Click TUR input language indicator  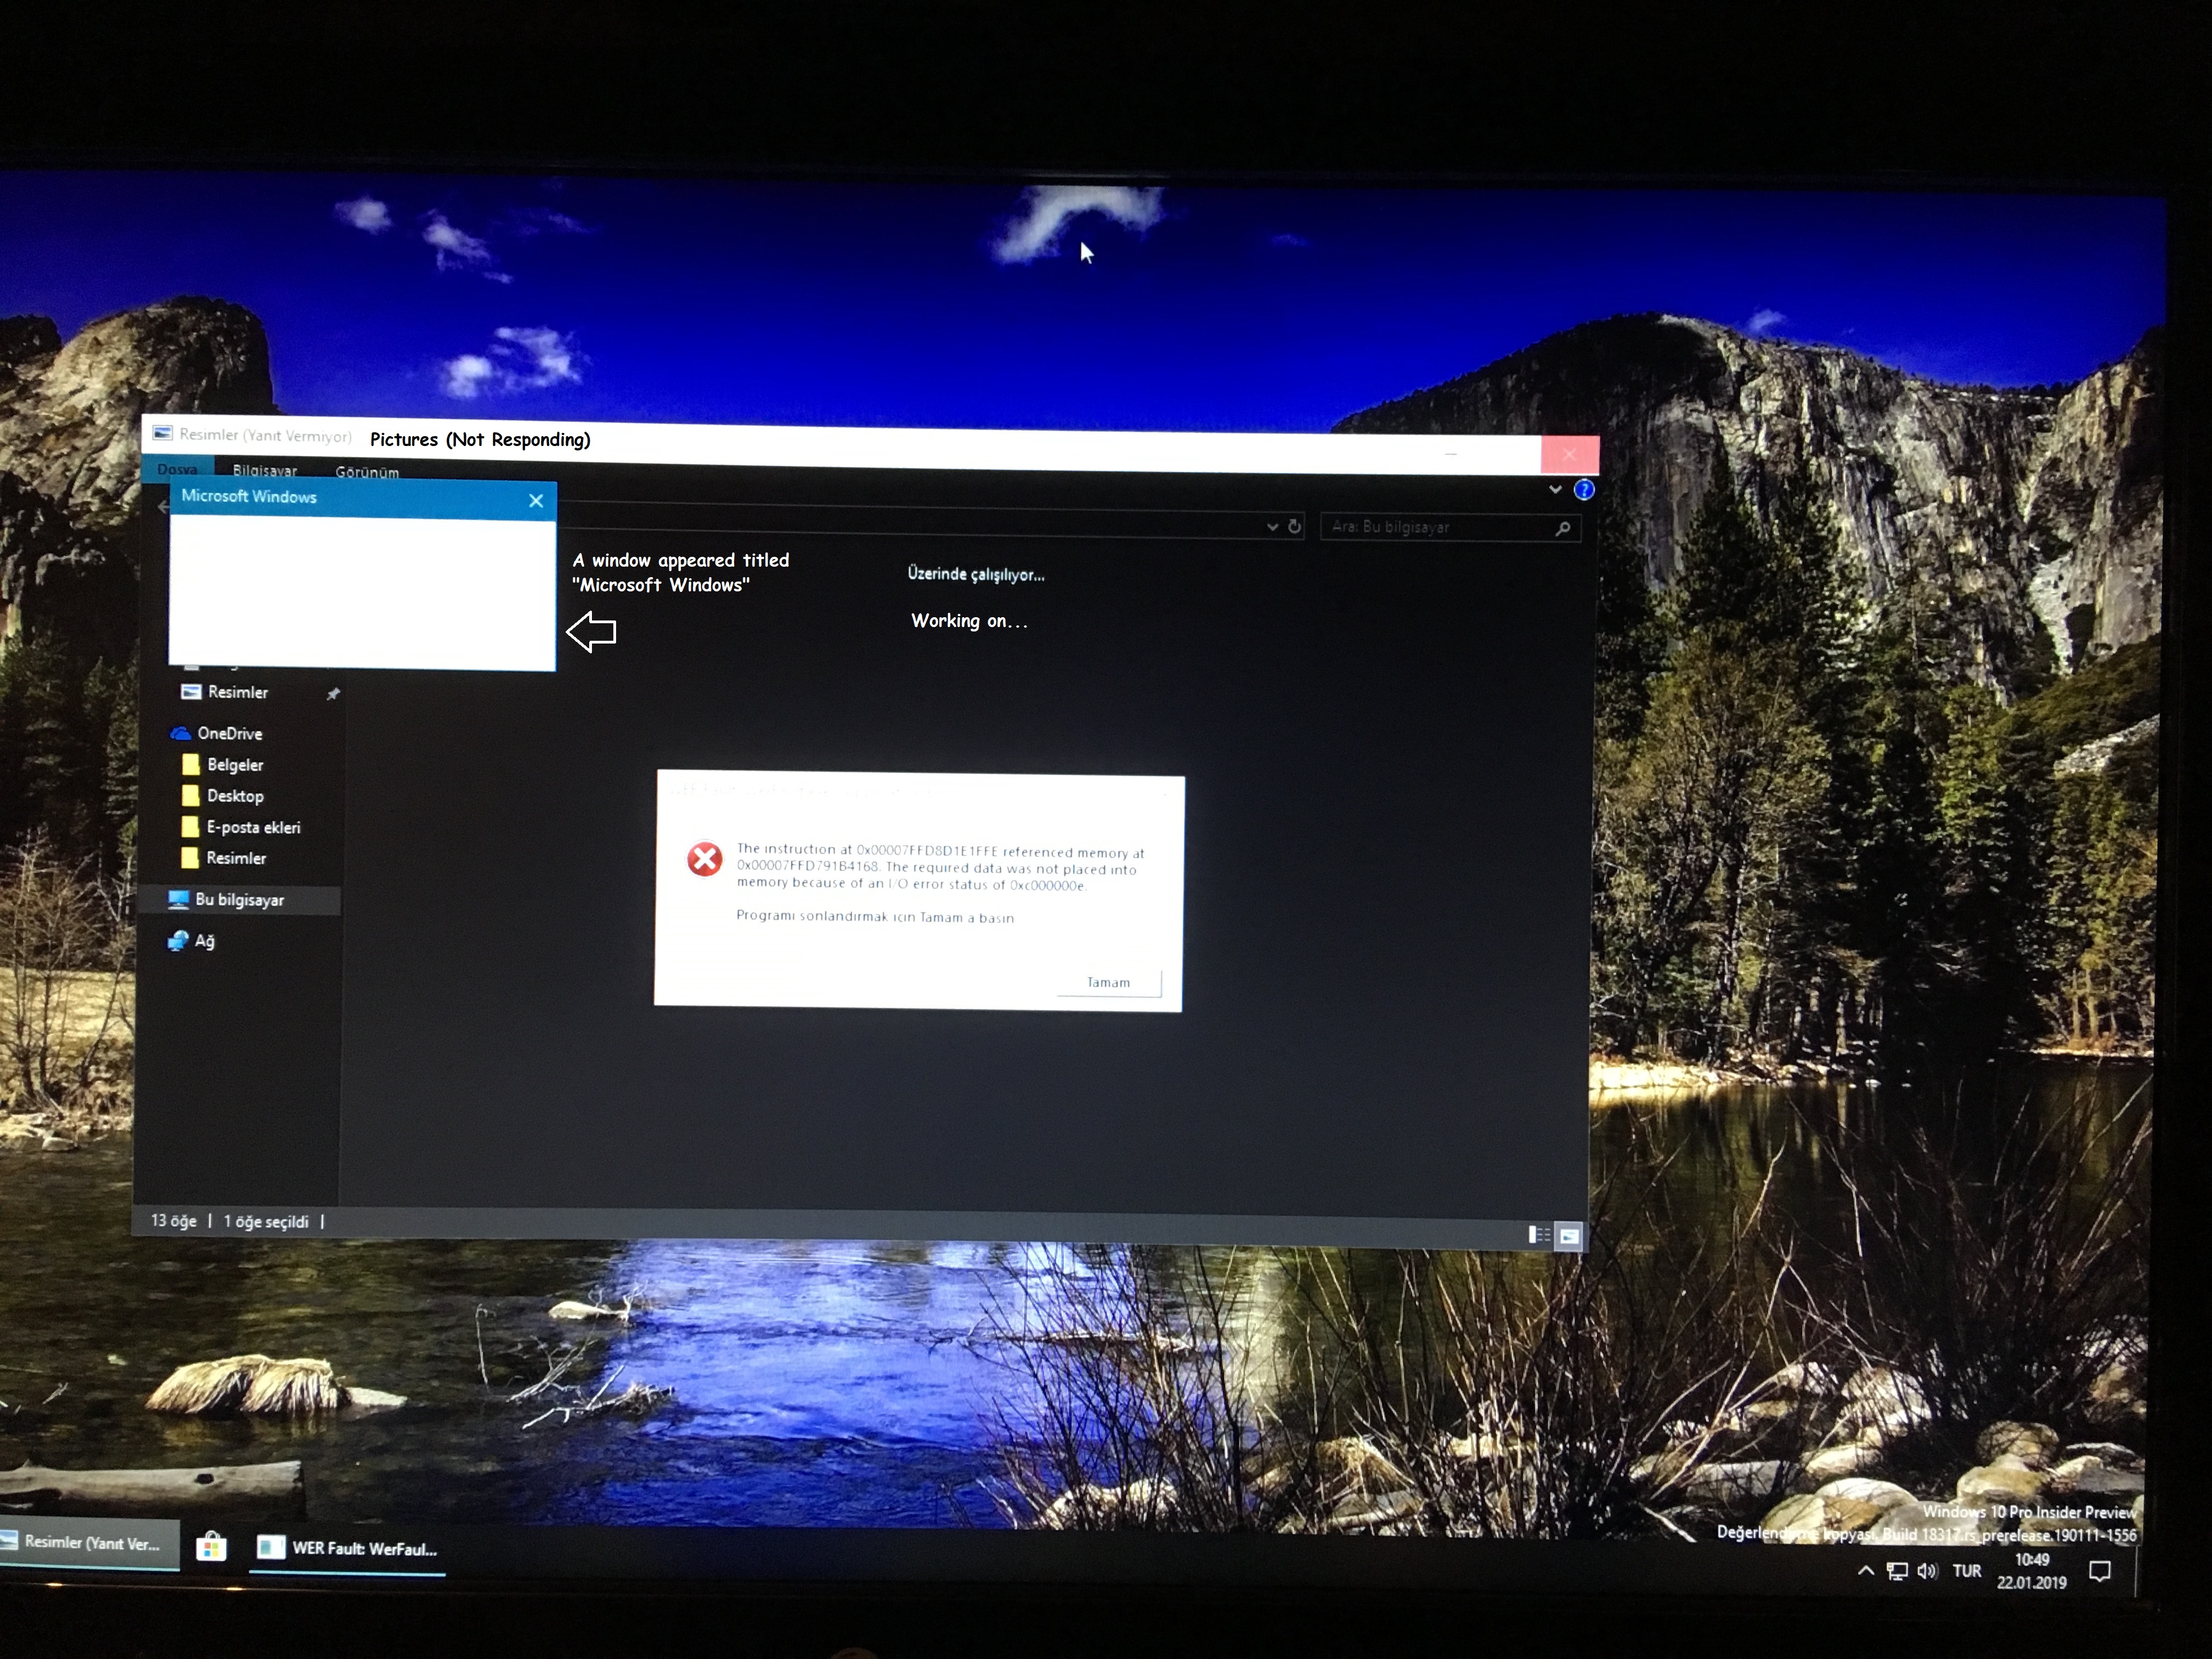pos(1967,1571)
